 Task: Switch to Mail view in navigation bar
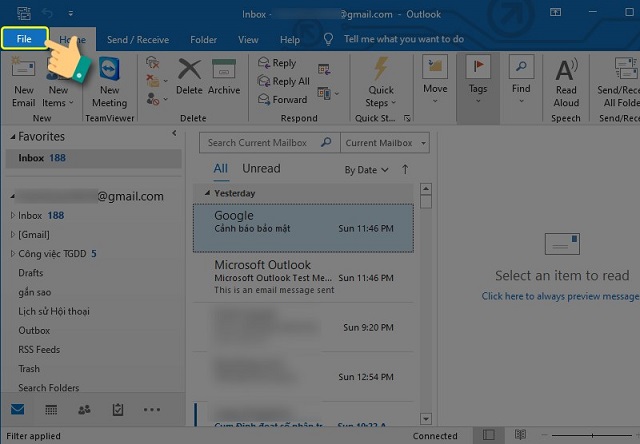[18, 409]
